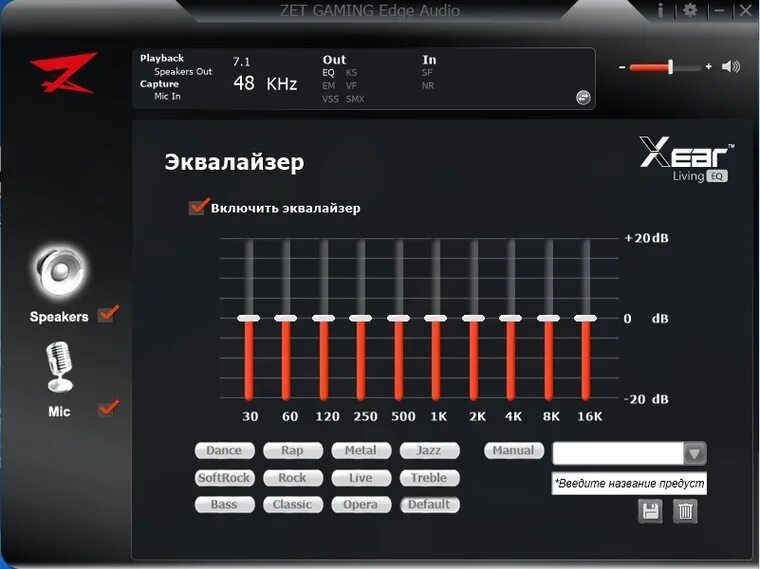Screen dimensions: 760x569
Task: Click the 4K equalizer slider handle
Action: point(510,318)
